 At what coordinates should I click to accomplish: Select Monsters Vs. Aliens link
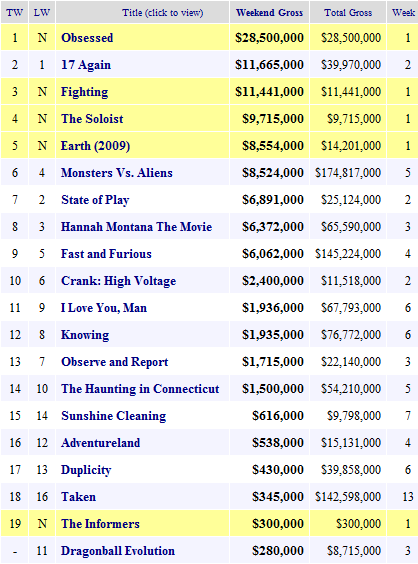[x=117, y=173]
